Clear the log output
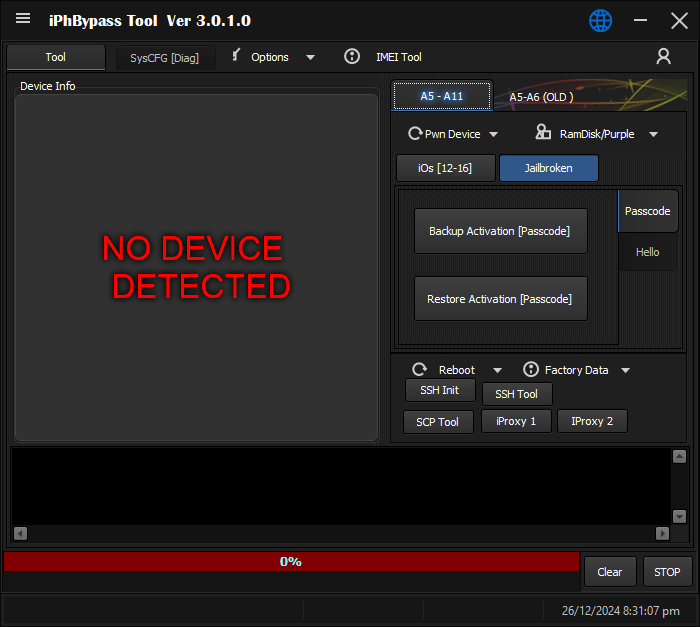 [610, 572]
